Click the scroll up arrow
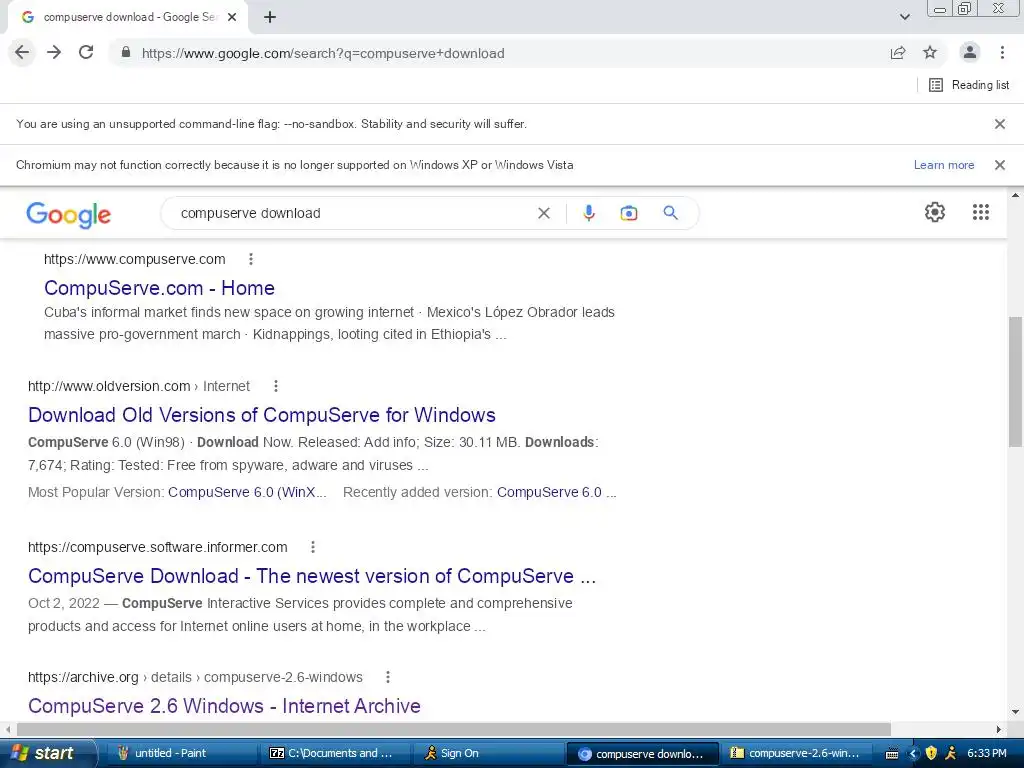The width and height of the screenshot is (1024, 768). point(1016,195)
